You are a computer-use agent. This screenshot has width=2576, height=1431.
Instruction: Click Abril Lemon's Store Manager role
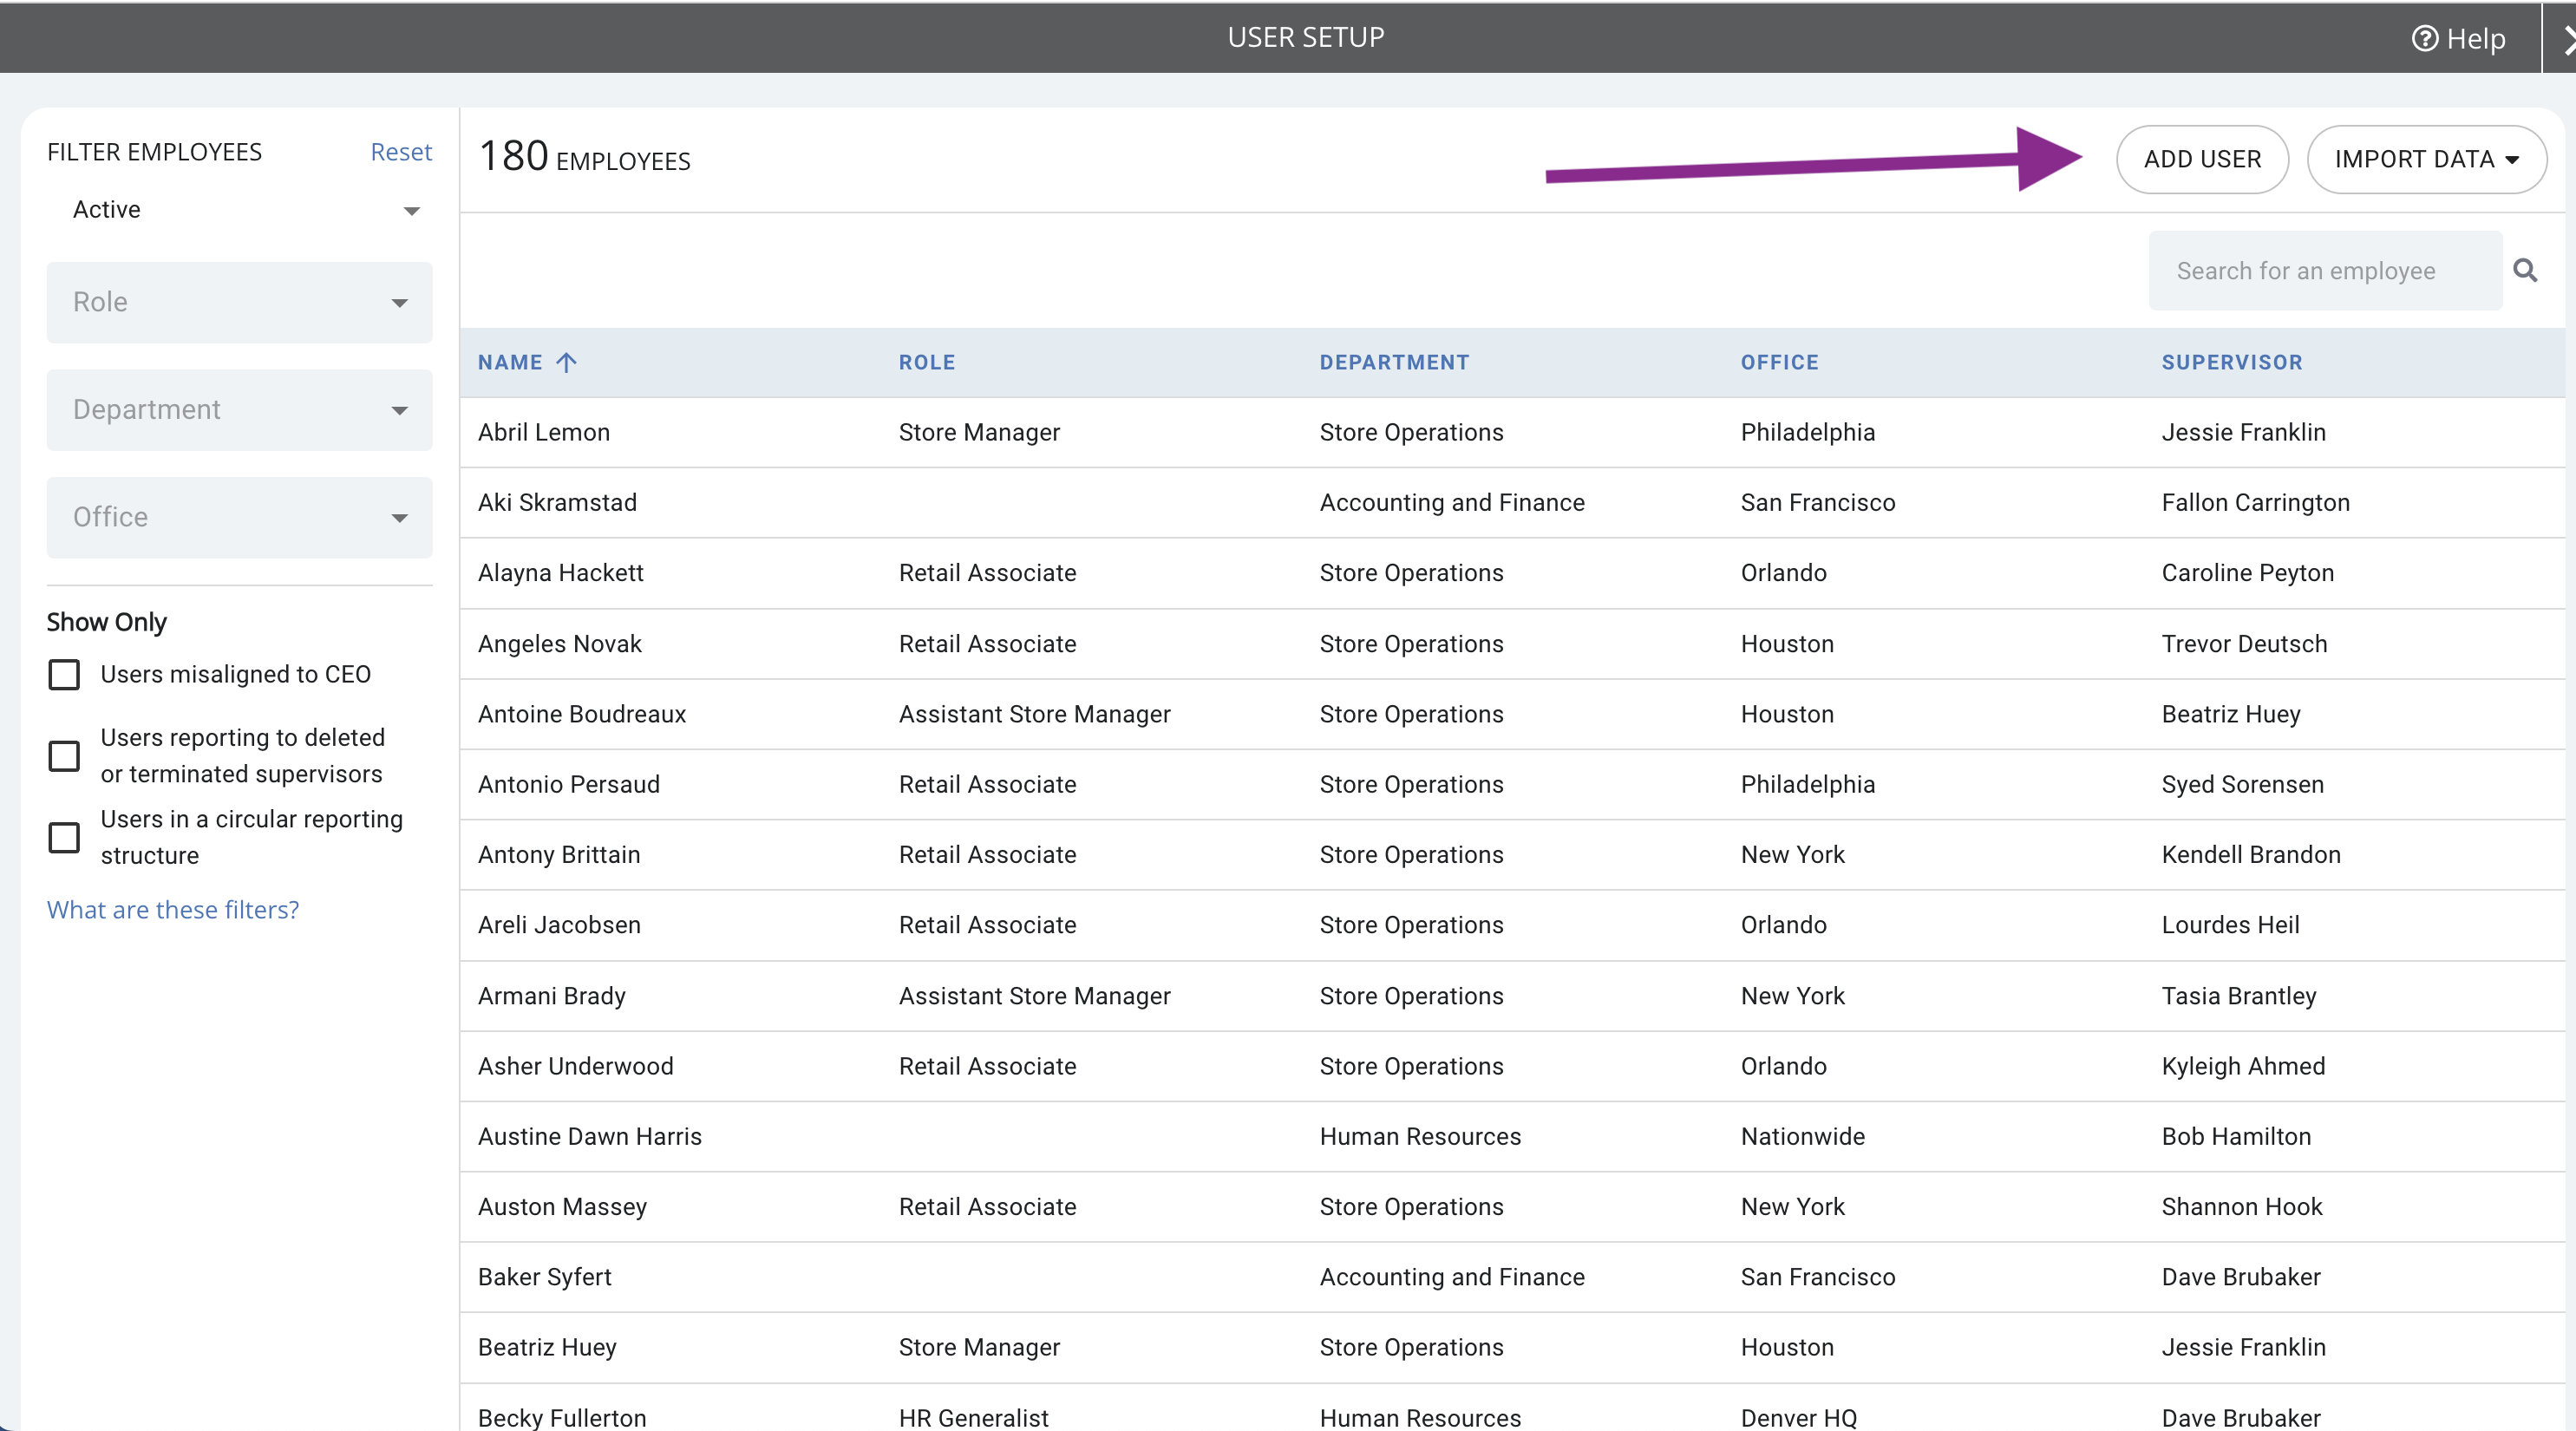(x=979, y=433)
